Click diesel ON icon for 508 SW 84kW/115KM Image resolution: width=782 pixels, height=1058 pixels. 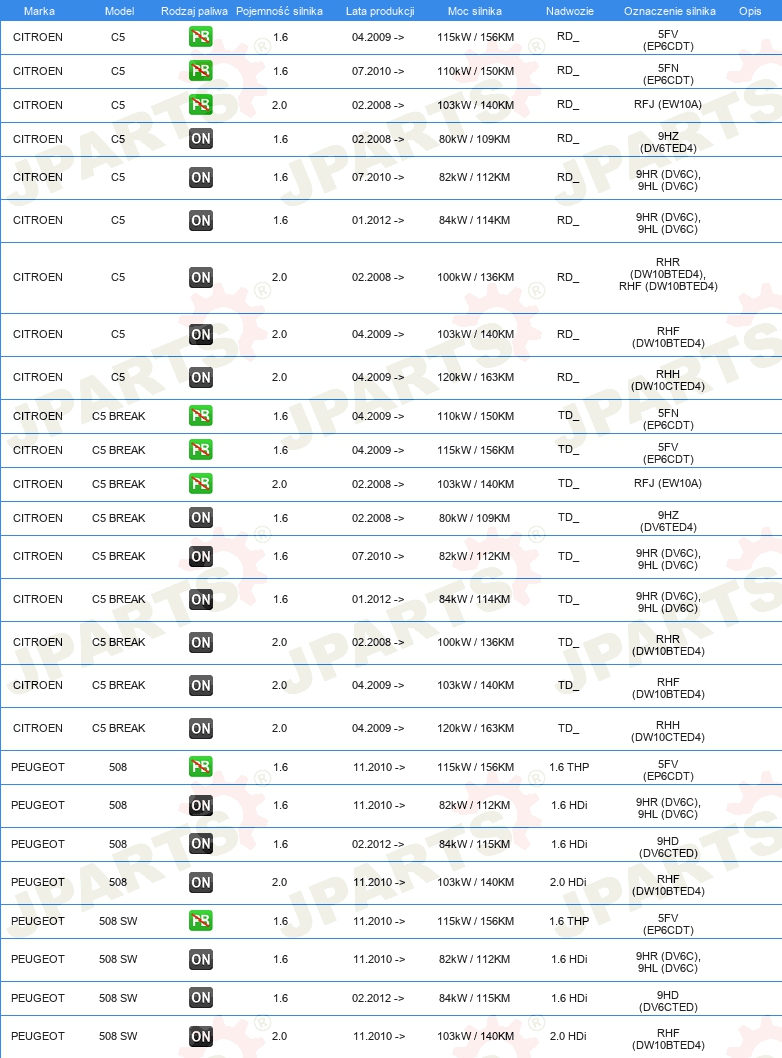pos(200,997)
